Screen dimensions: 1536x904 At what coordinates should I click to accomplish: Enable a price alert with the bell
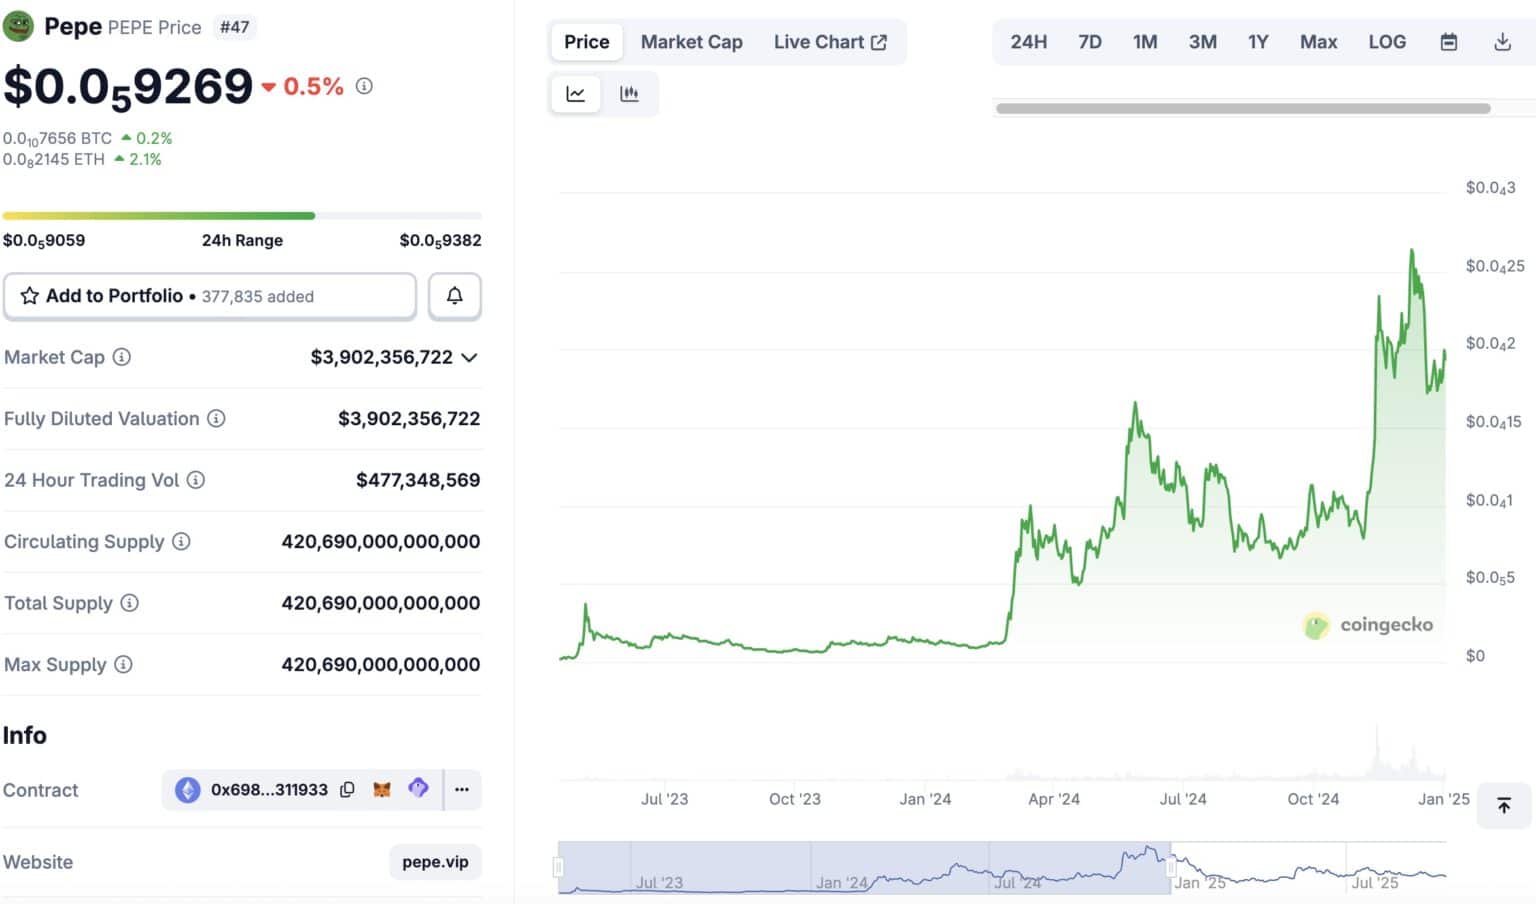[455, 296]
